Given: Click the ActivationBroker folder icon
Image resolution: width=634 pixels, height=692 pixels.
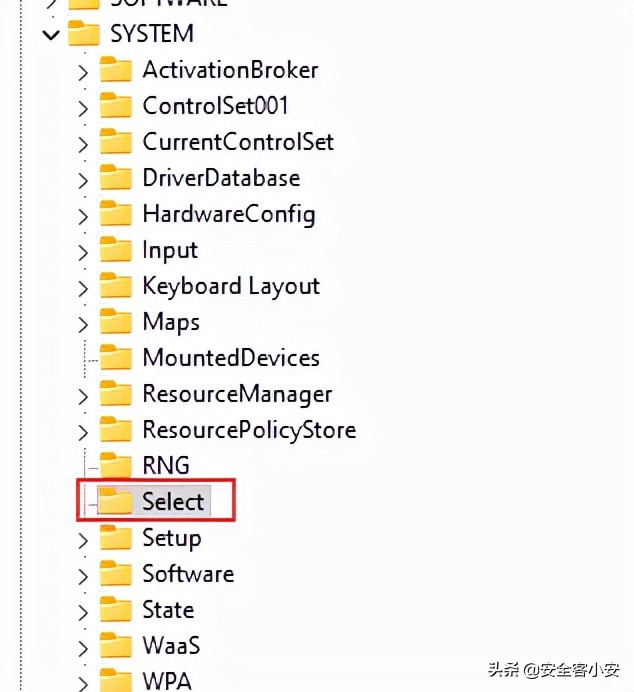Looking at the screenshot, I should (116, 70).
